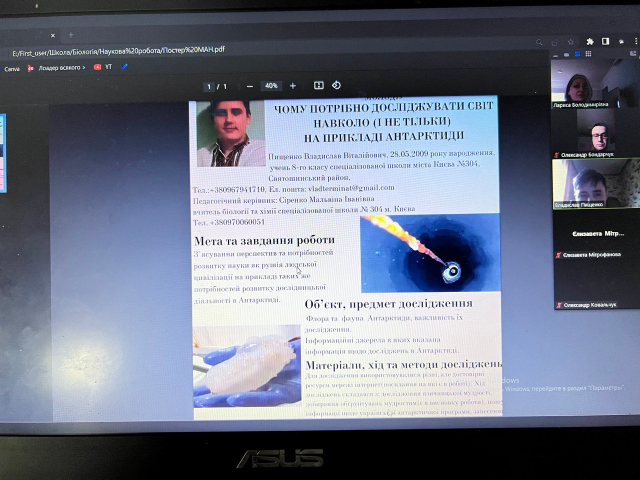Image resolution: width=640 pixels, height=480 pixels.
Task: Click the share page icon in the address bar
Action: coord(555,42)
